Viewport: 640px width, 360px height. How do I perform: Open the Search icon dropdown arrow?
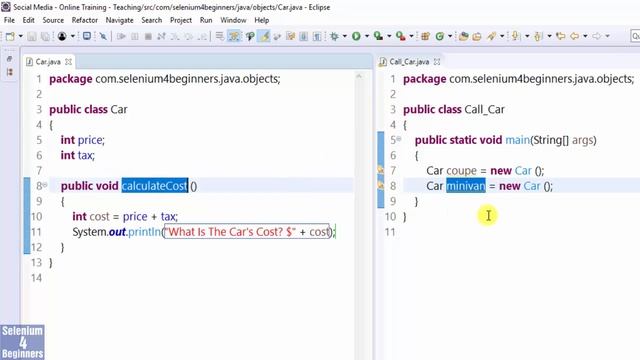(x=502, y=36)
